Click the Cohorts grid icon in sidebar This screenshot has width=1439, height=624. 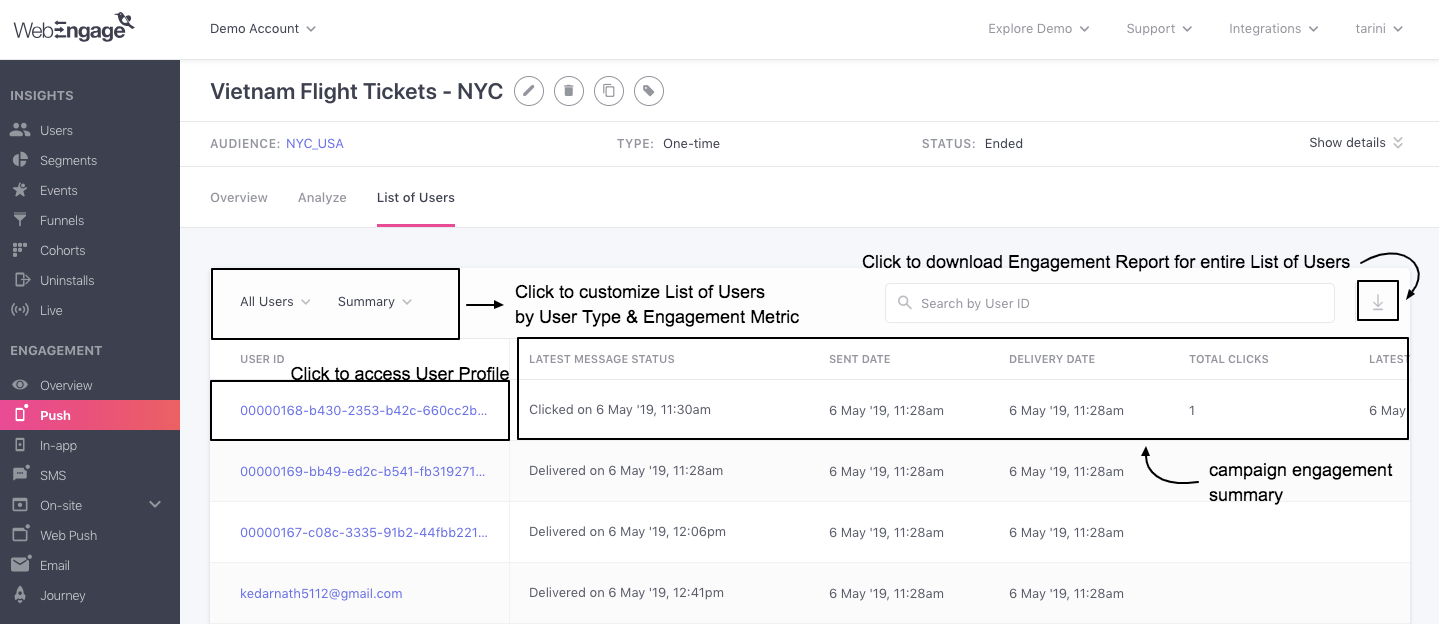pyautogui.click(x=20, y=250)
